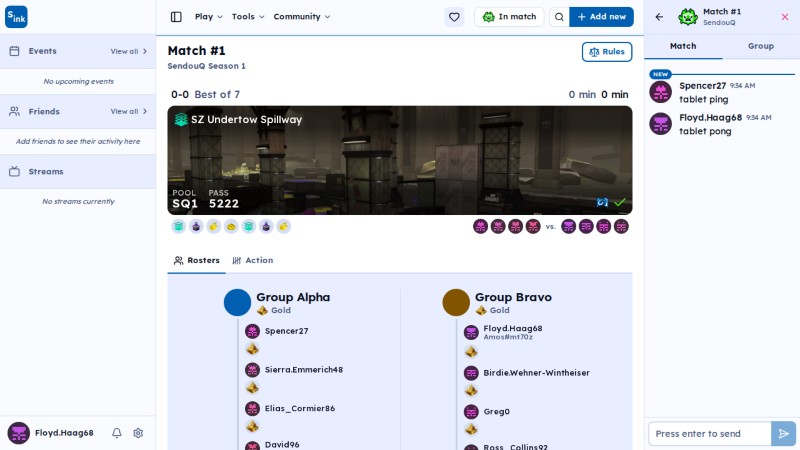Select the Group chat tab
This screenshot has width=800, height=450.
point(761,46)
